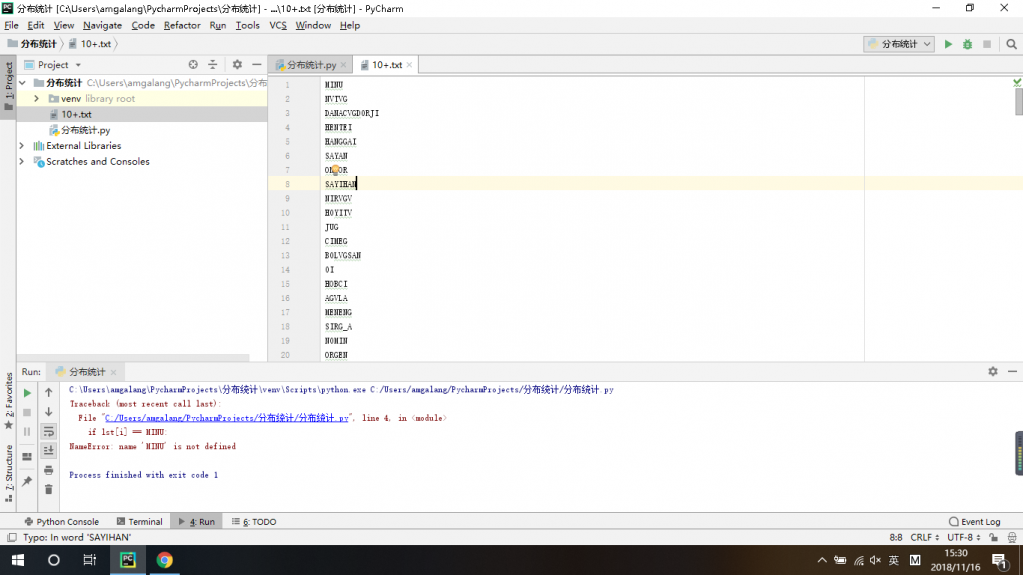Image resolution: width=1023 pixels, height=575 pixels.
Task: Click the Cortana circle on taskbar
Action: click(x=53, y=560)
